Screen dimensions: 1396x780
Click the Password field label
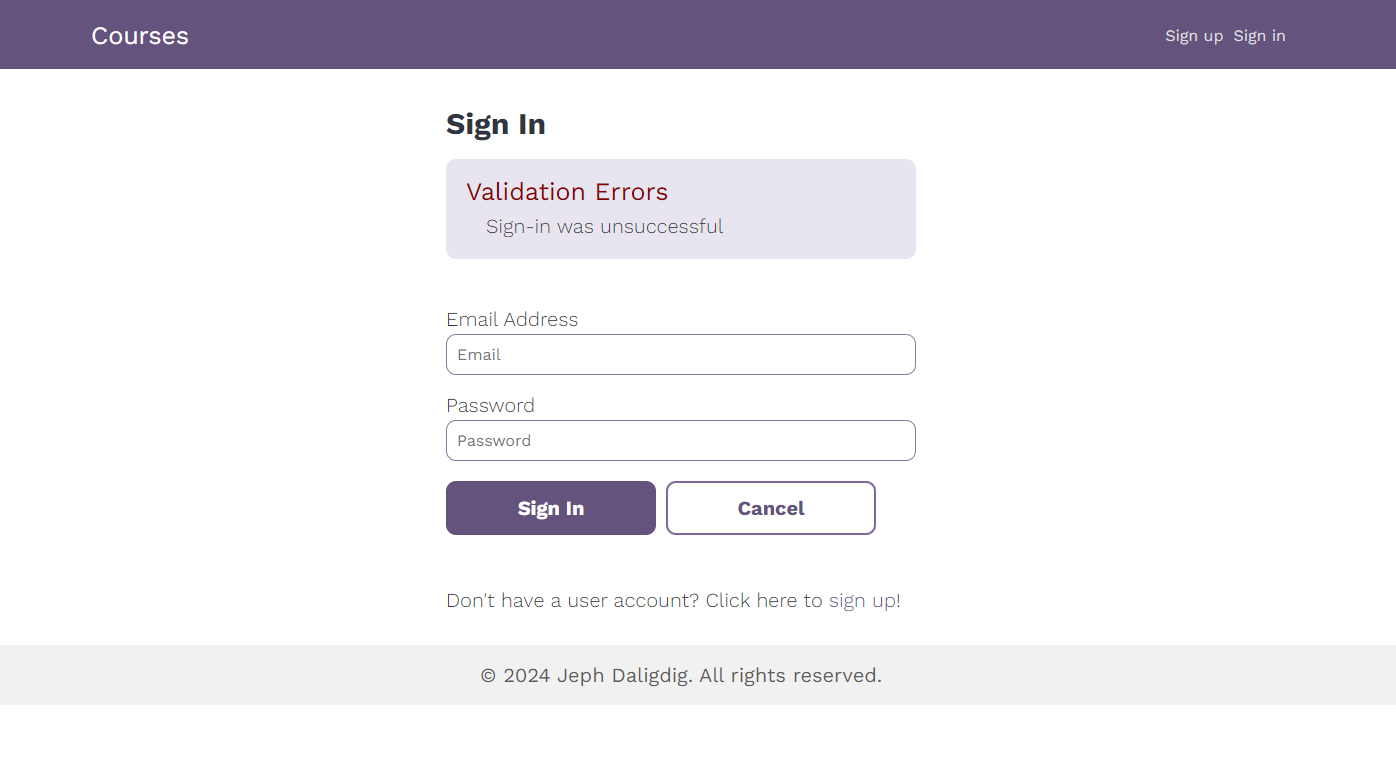490,405
